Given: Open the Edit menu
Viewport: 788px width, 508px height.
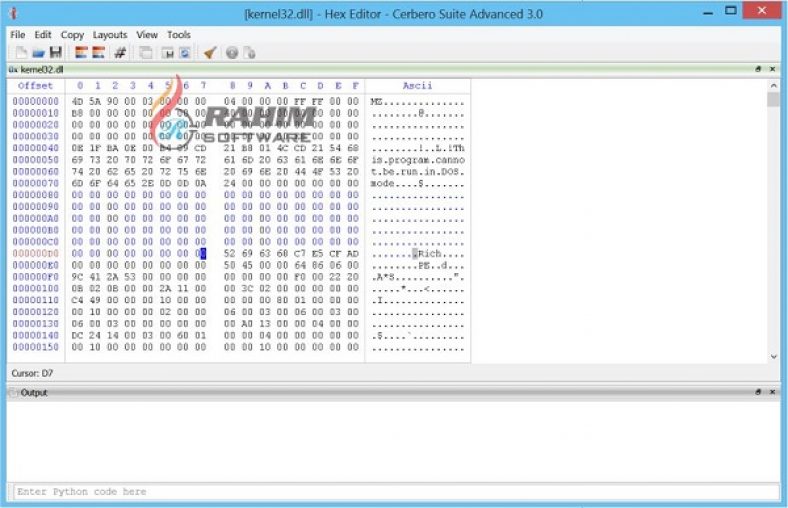Looking at the screenshot, I should [43, 35].
